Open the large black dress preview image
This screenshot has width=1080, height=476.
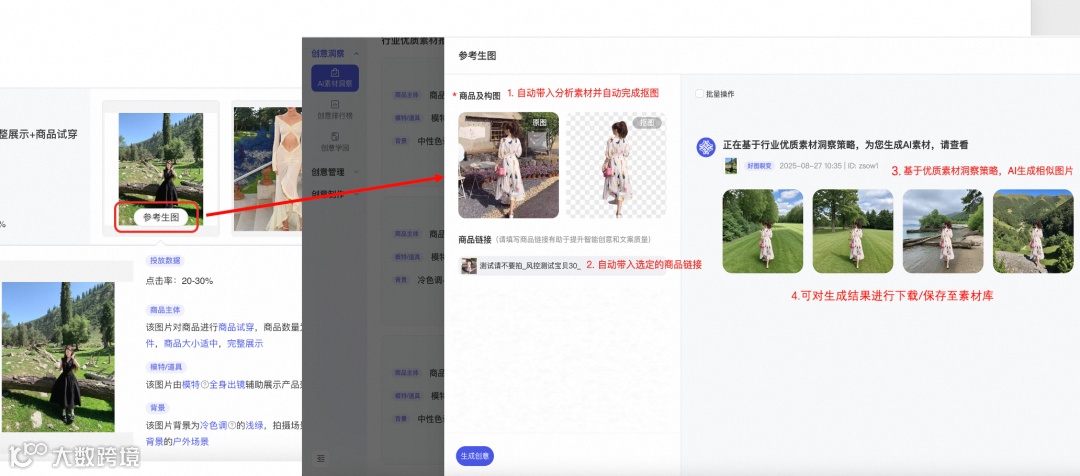pos(58,357)
